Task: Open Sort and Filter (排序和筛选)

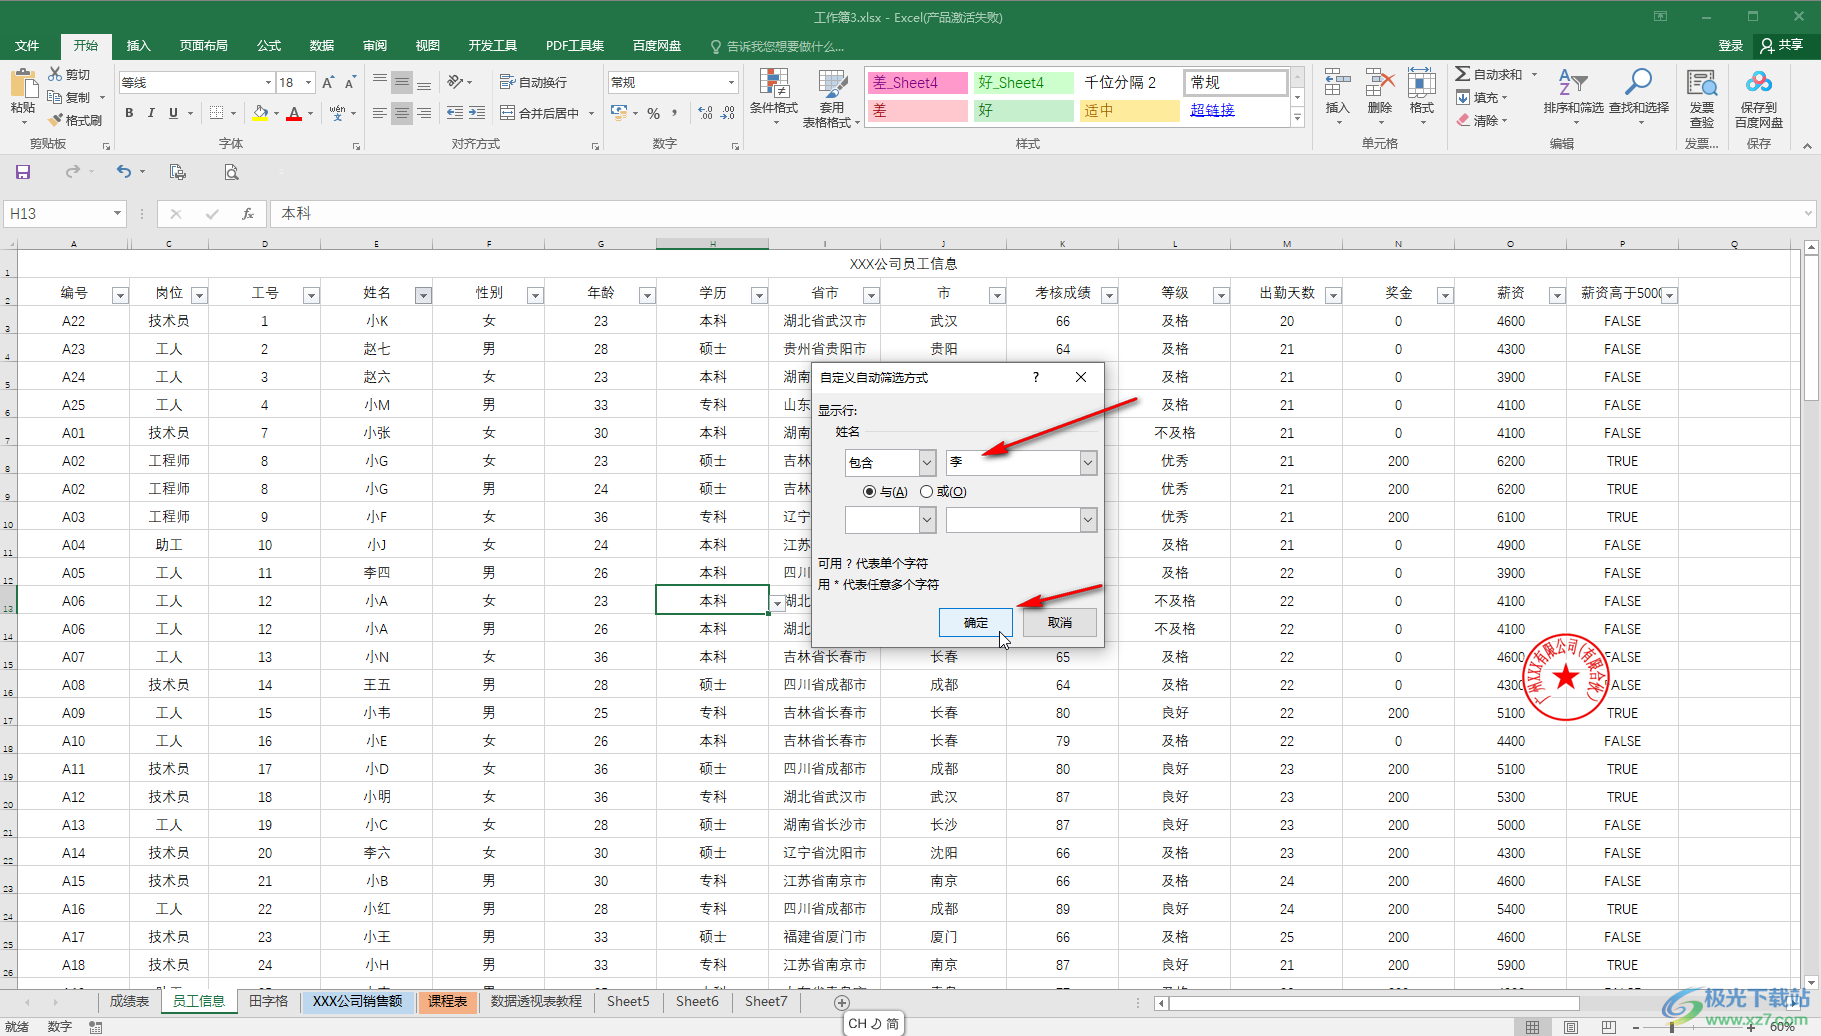Action: click(1573, 97)
